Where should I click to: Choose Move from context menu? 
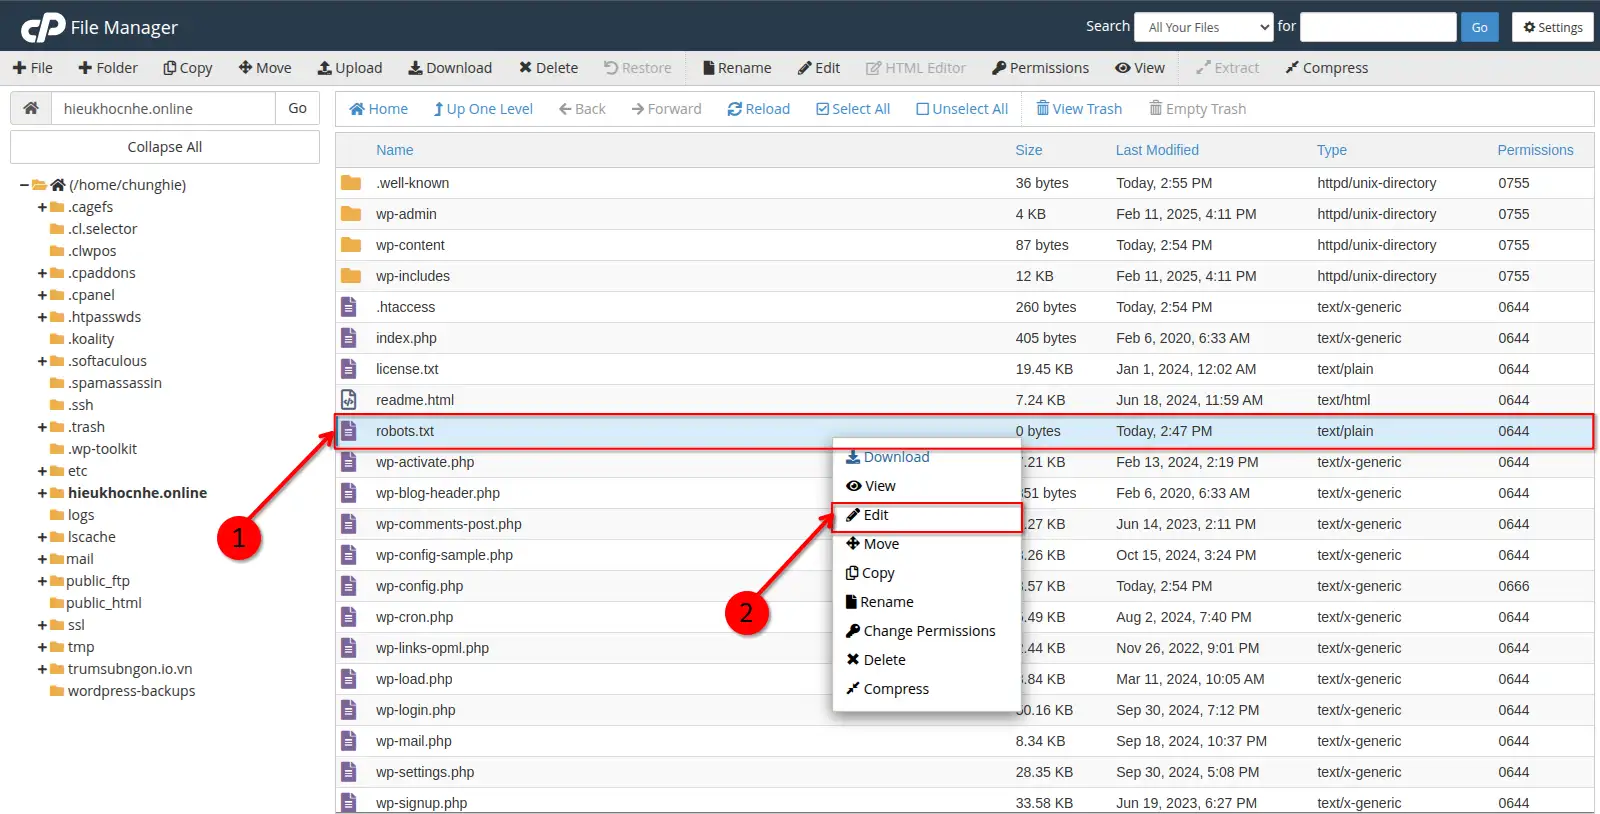click(x=872, y=544)
